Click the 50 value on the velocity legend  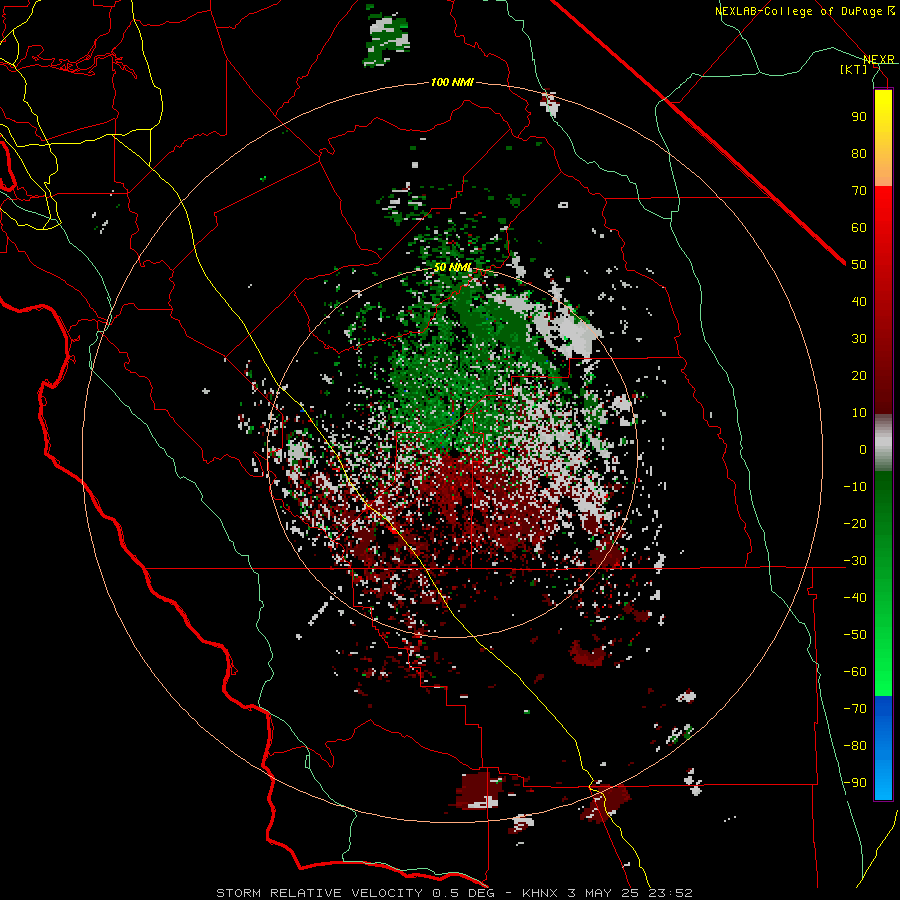[859, 265]
